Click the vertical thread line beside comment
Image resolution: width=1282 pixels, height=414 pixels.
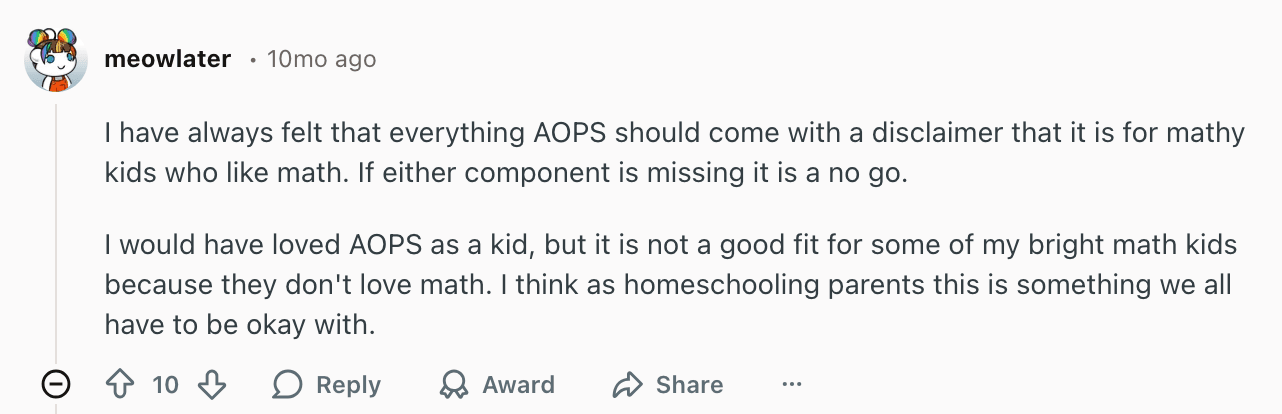click(x=56, y=230)
